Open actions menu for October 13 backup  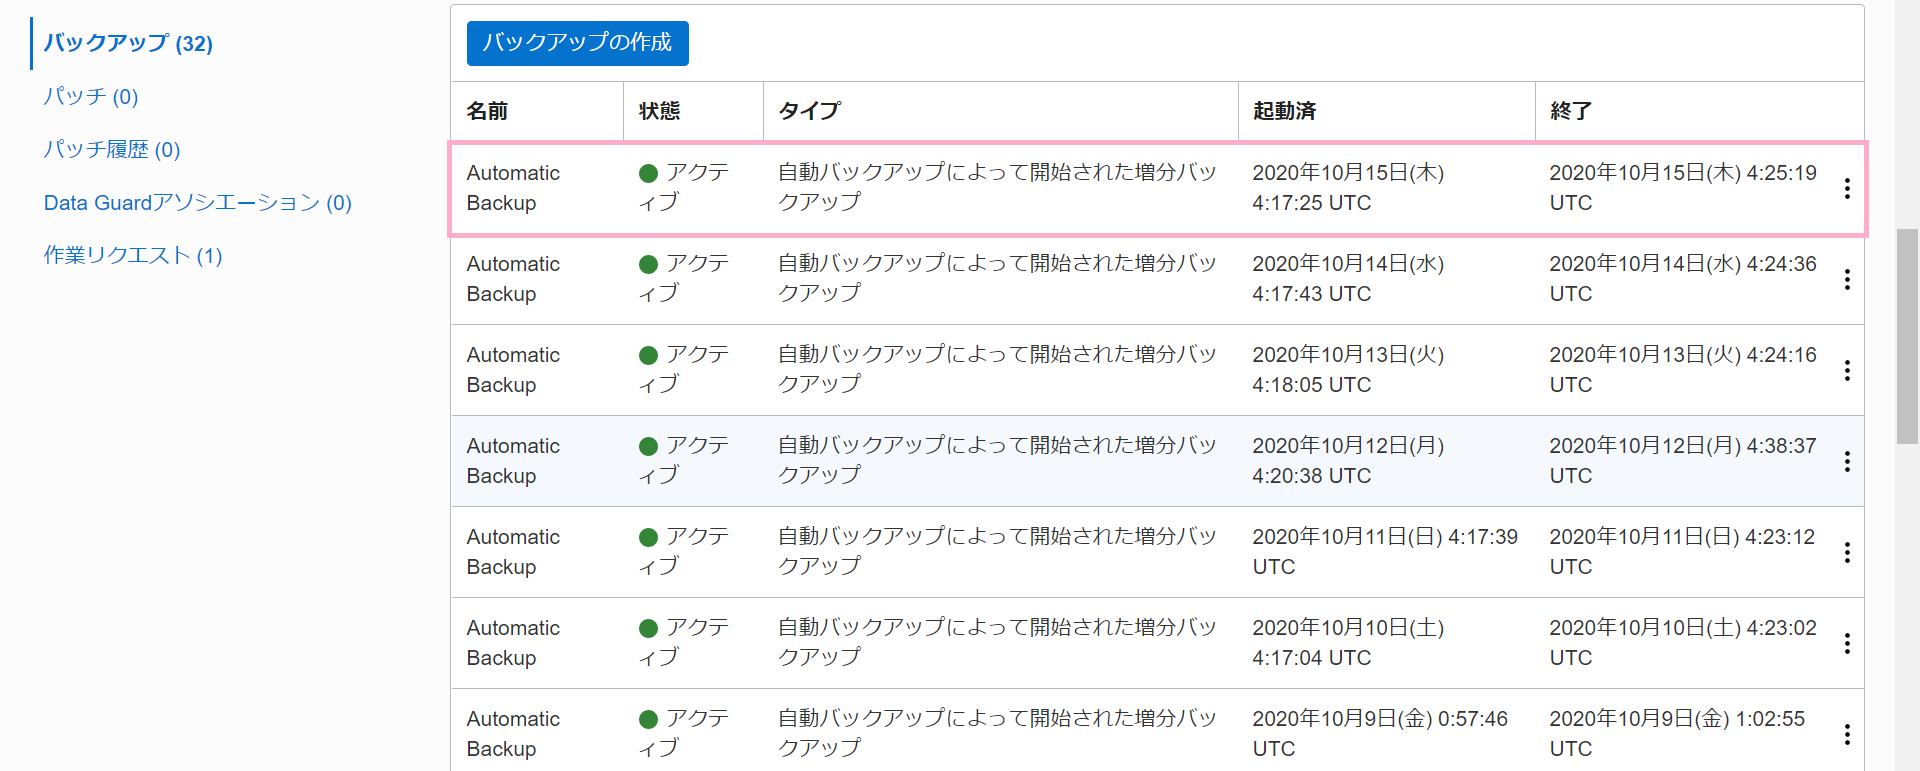(x=1847, y=371)
